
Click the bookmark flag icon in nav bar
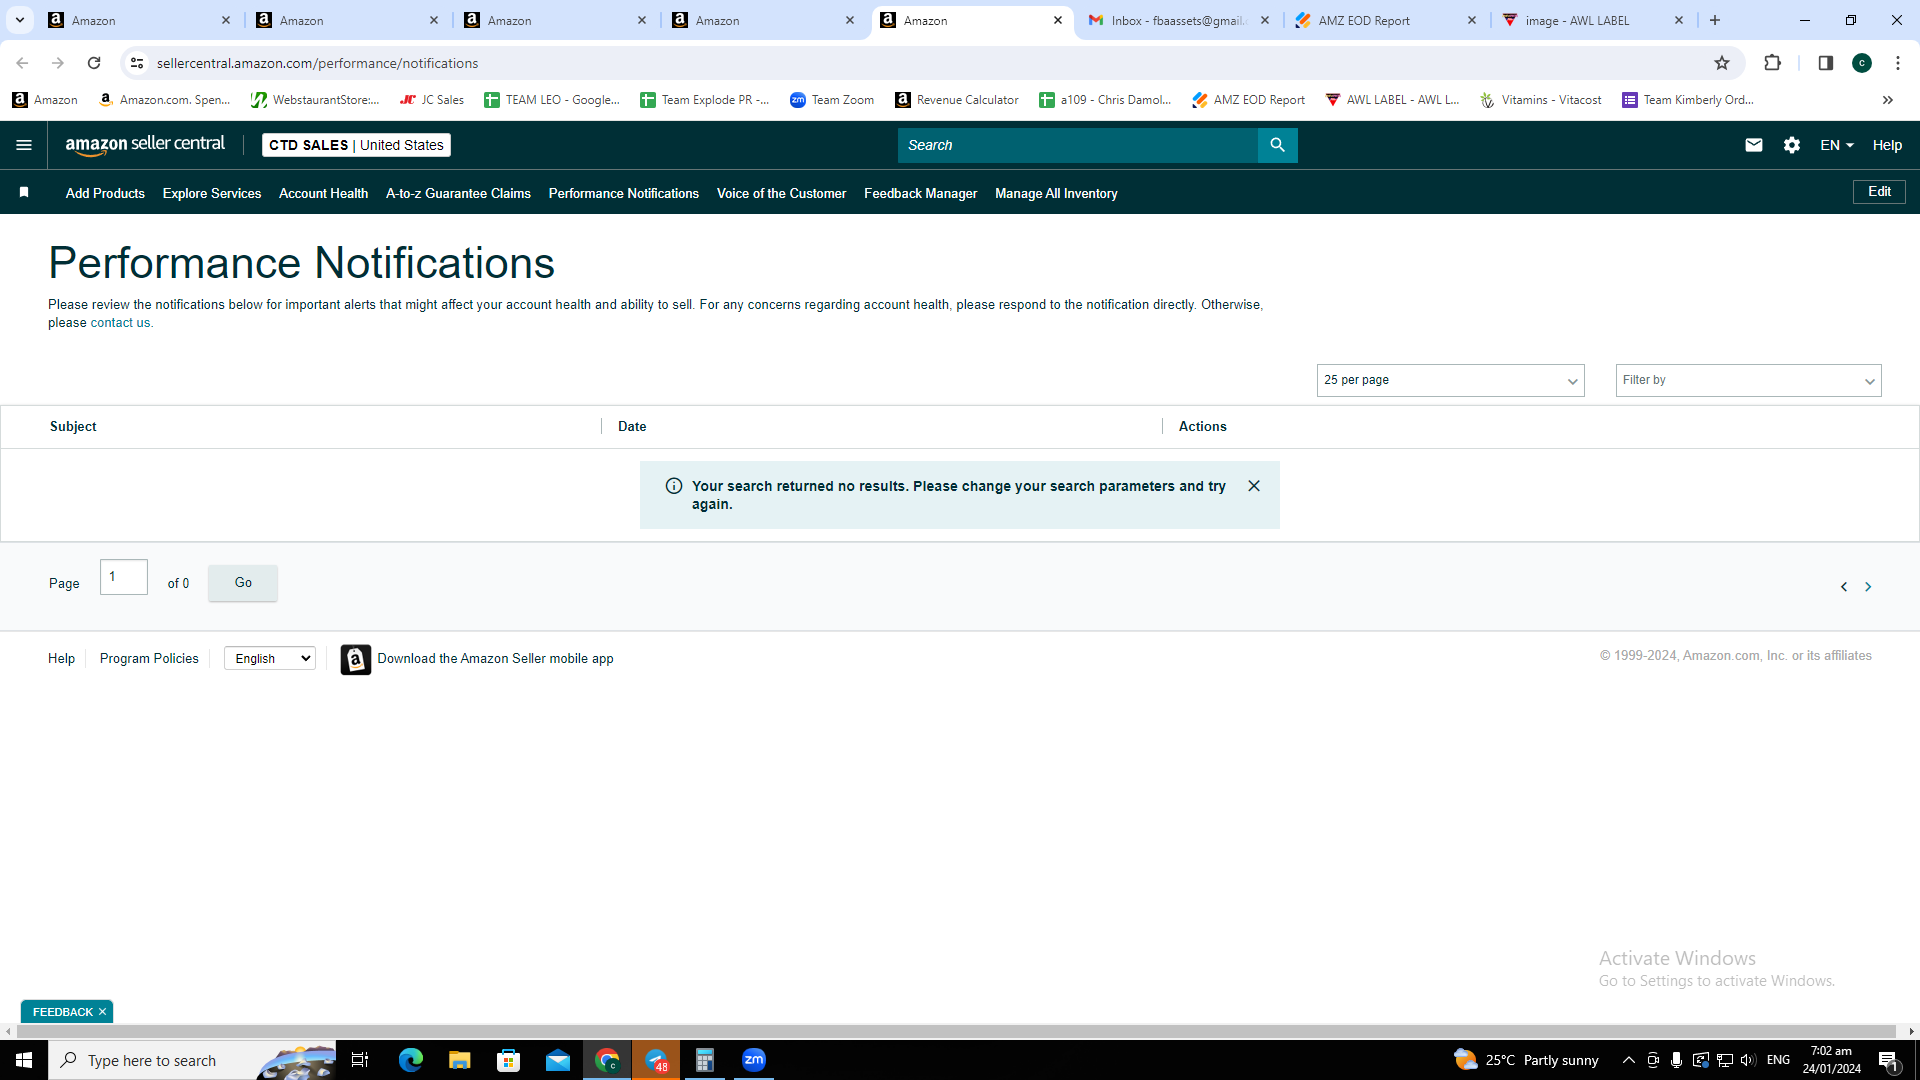[24, 192]
